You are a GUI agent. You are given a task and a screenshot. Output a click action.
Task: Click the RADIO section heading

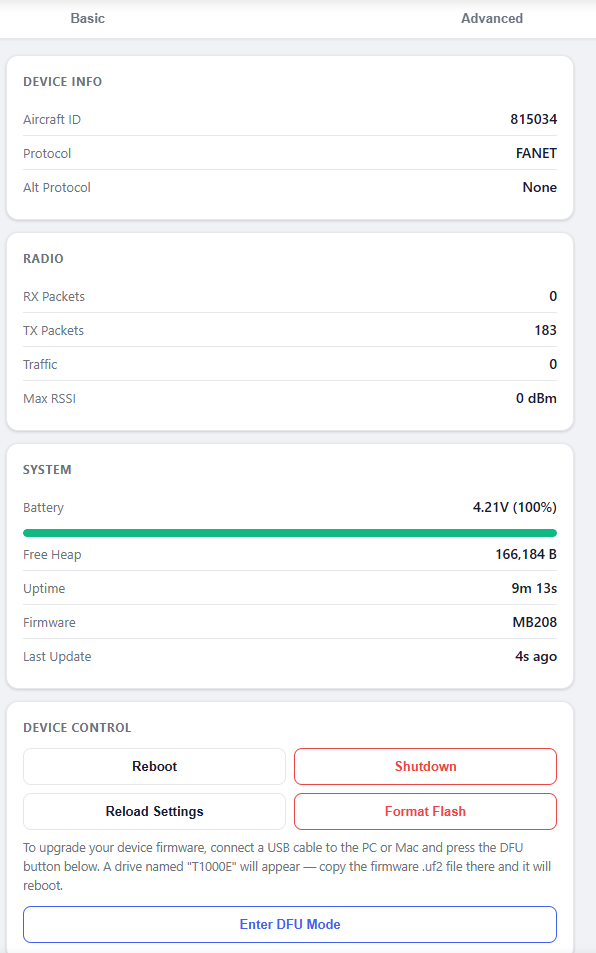click(43, 258)
